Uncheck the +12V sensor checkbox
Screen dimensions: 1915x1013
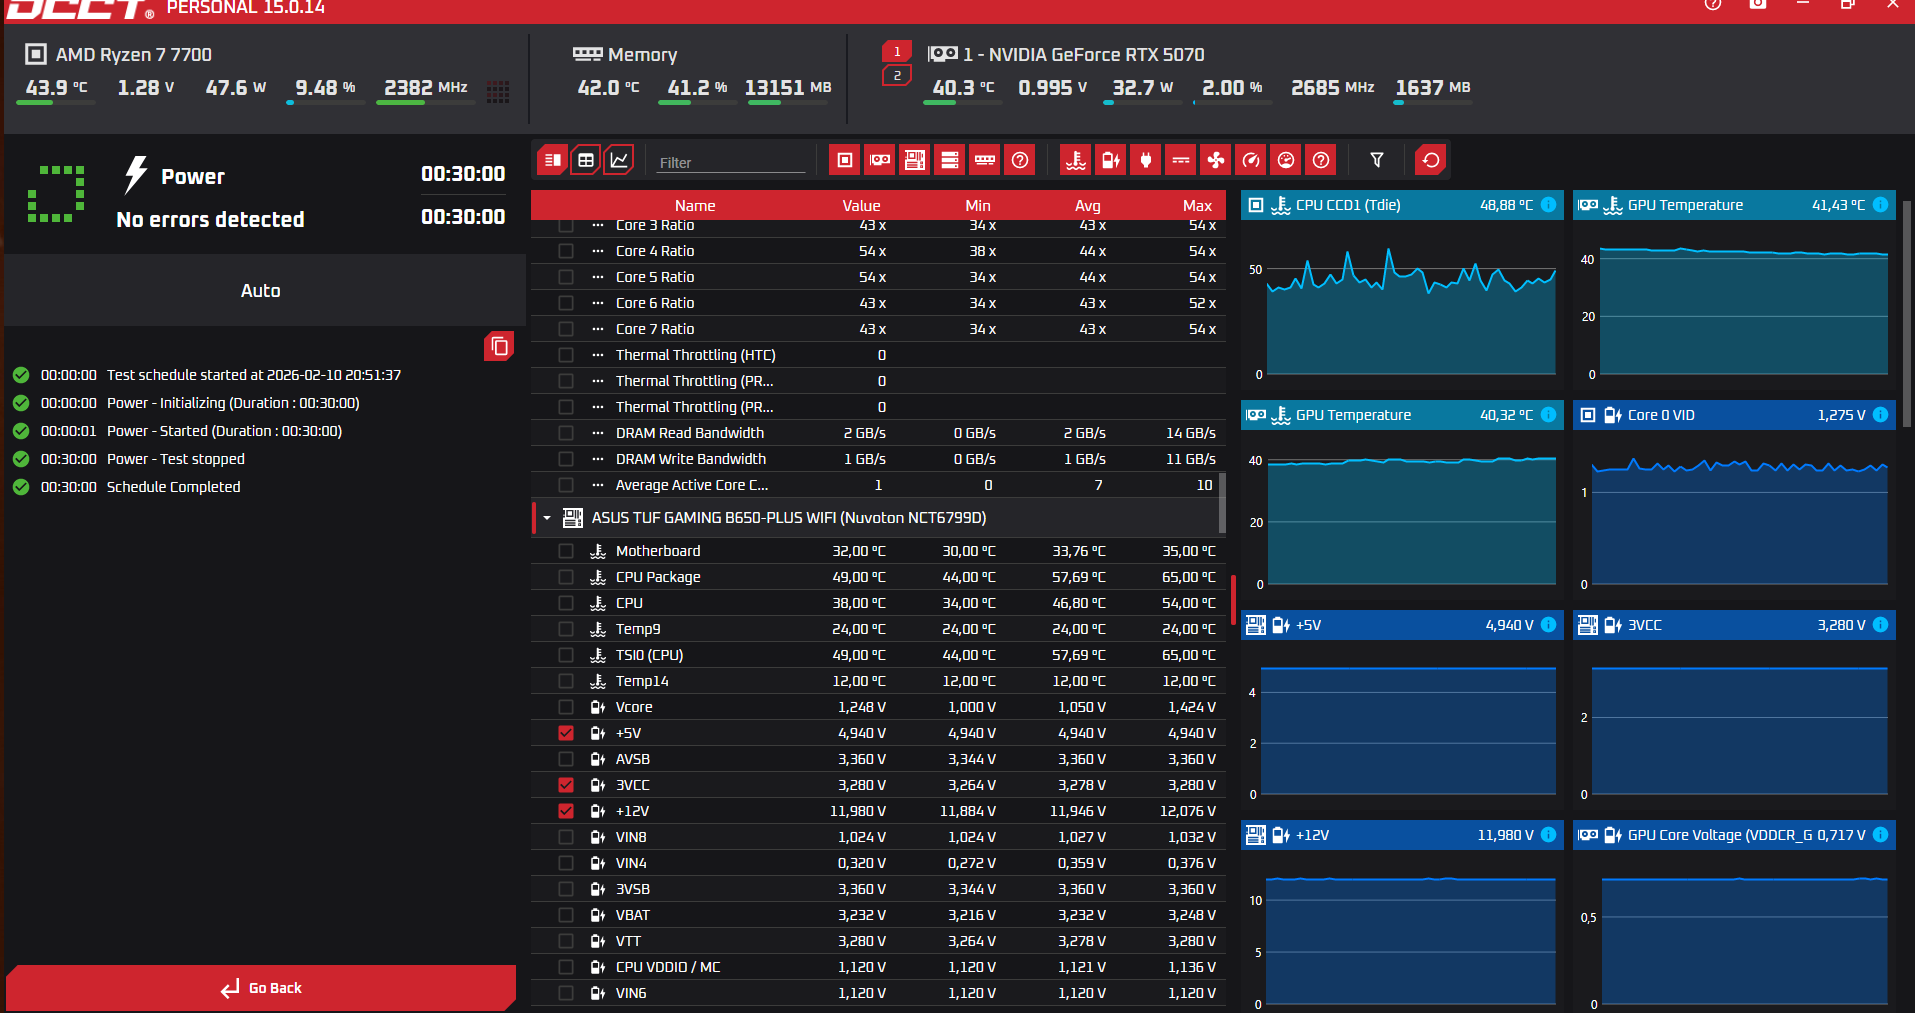coord(566,811)
